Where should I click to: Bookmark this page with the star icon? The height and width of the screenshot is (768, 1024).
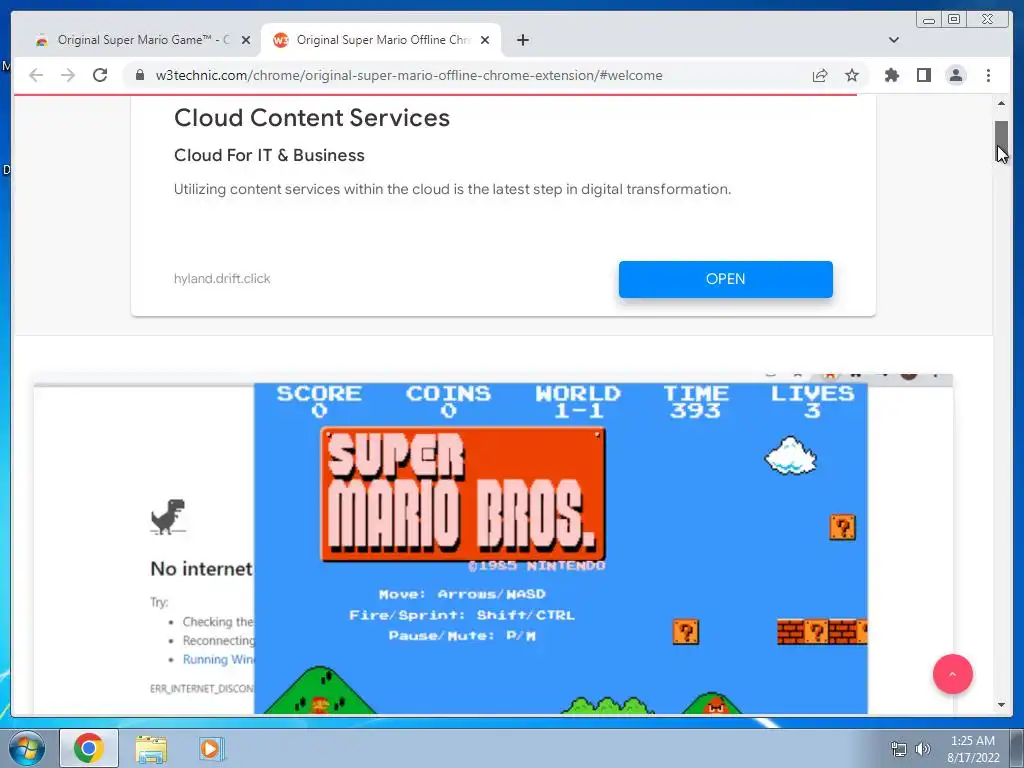click(852, 75)
